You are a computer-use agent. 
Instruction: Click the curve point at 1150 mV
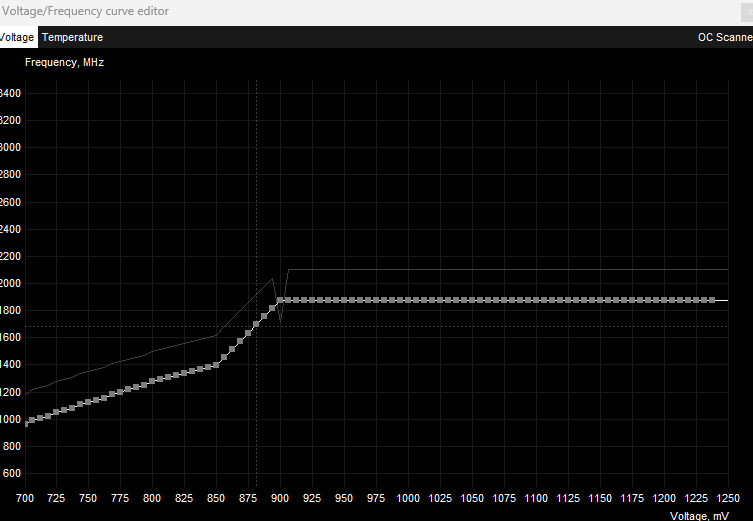[600, 300]
